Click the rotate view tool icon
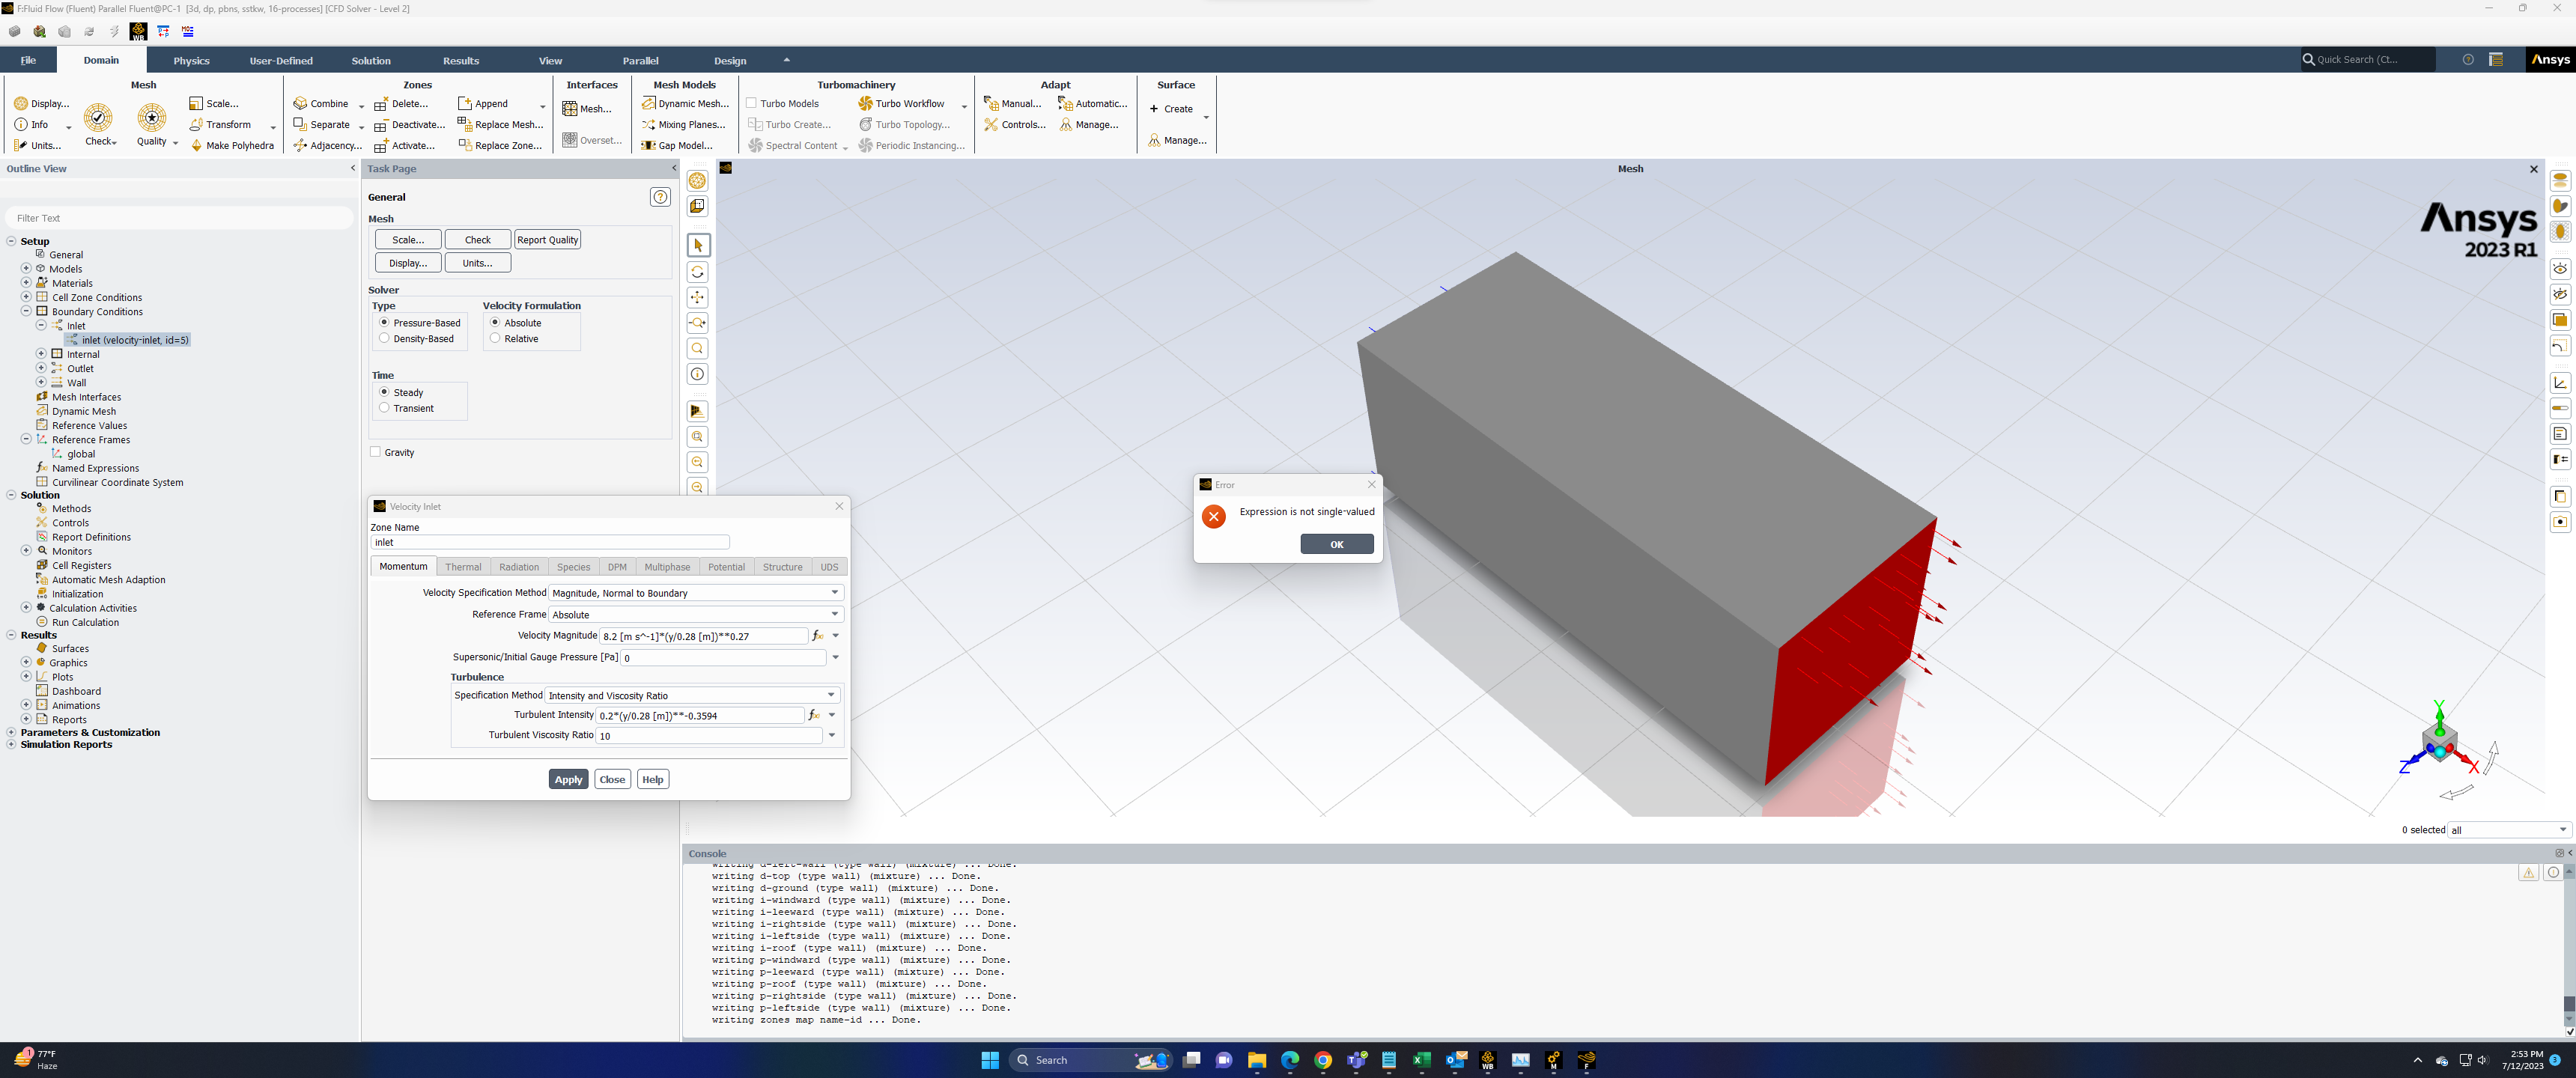Viewport: 2576px width, 1078px height. tap(697, 272)
